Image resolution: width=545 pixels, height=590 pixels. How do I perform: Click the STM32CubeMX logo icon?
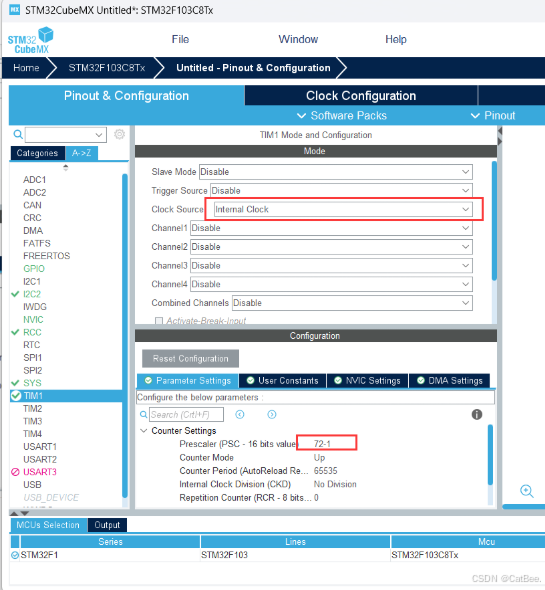pyautogui.click(x=31, y=40)
